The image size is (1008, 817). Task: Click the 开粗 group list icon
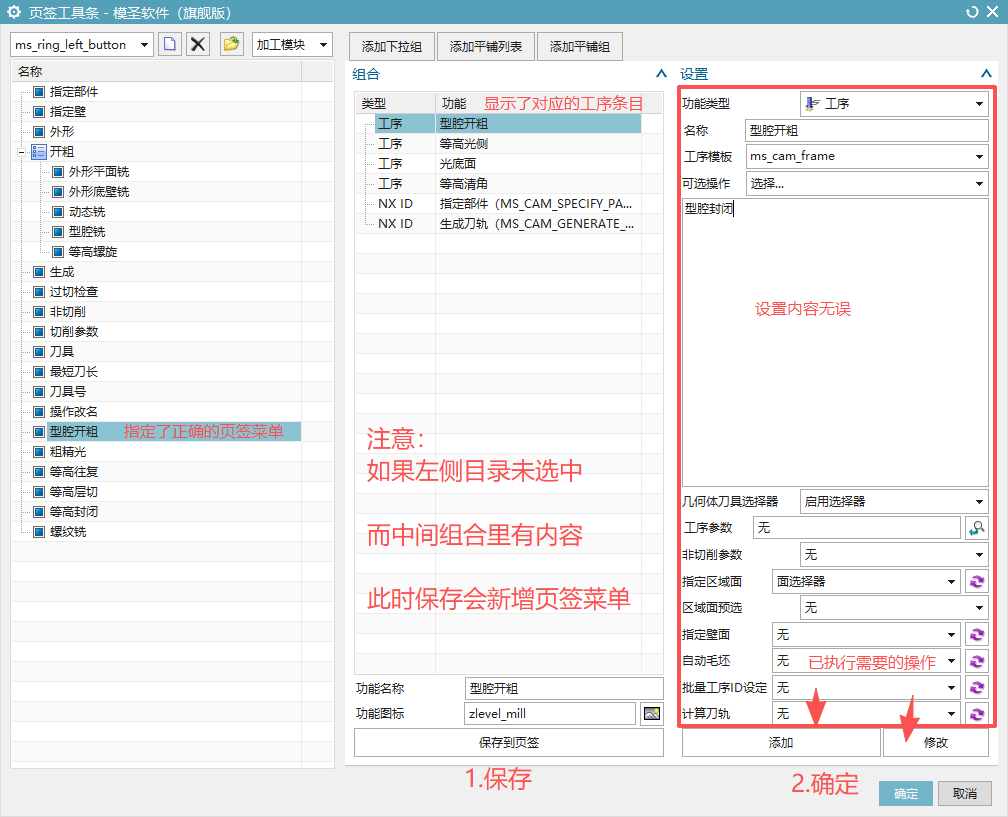pyautogui.click(x=39, y=152)
